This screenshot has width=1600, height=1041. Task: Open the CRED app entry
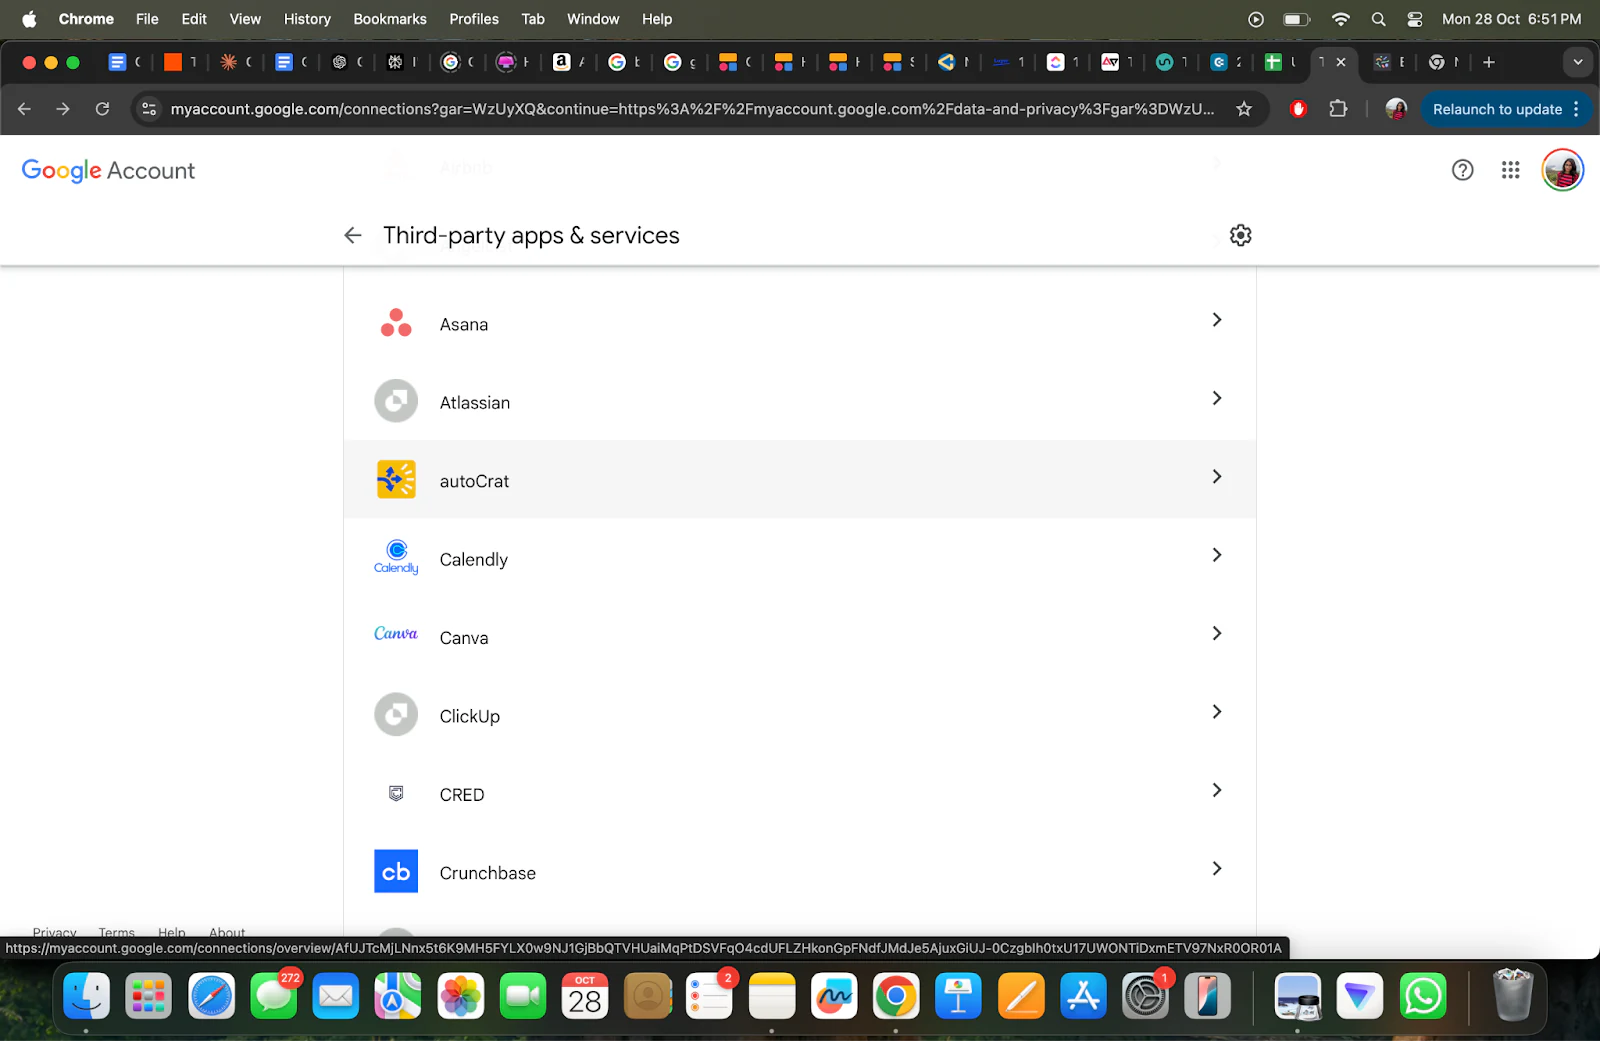tap(800, 793)
